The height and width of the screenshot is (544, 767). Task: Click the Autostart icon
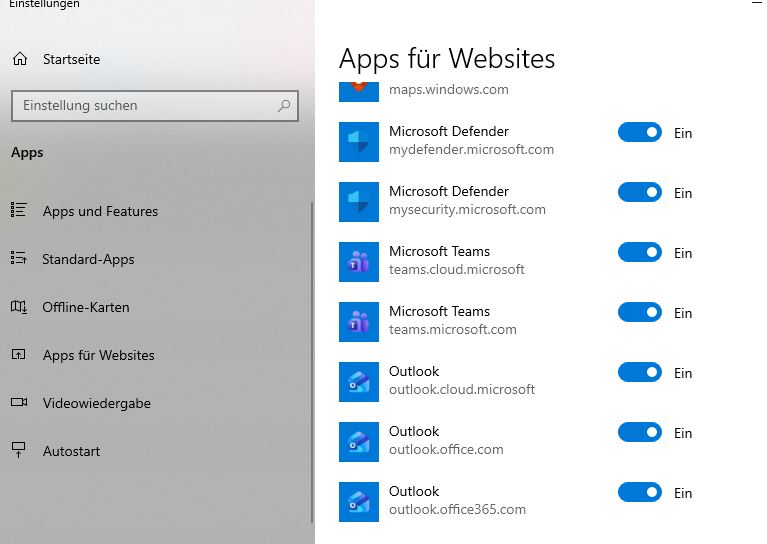point(19,450)
